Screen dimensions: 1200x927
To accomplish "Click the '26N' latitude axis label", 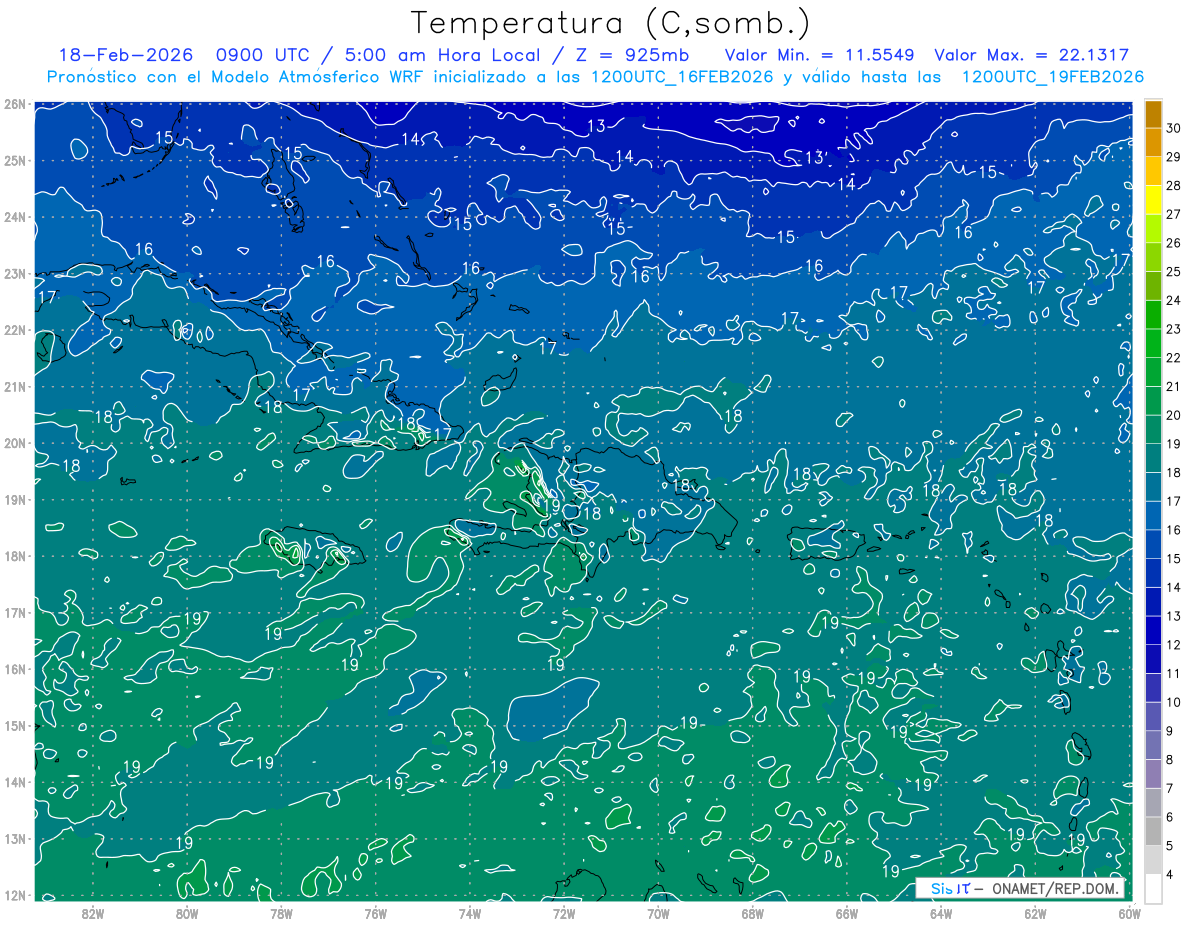I will tap(14, 104).
